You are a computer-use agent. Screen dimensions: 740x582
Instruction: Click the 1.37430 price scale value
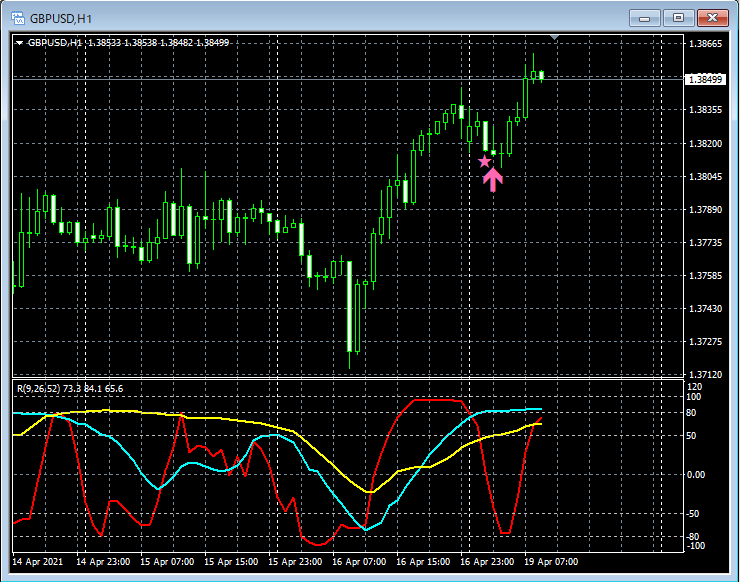705,309
